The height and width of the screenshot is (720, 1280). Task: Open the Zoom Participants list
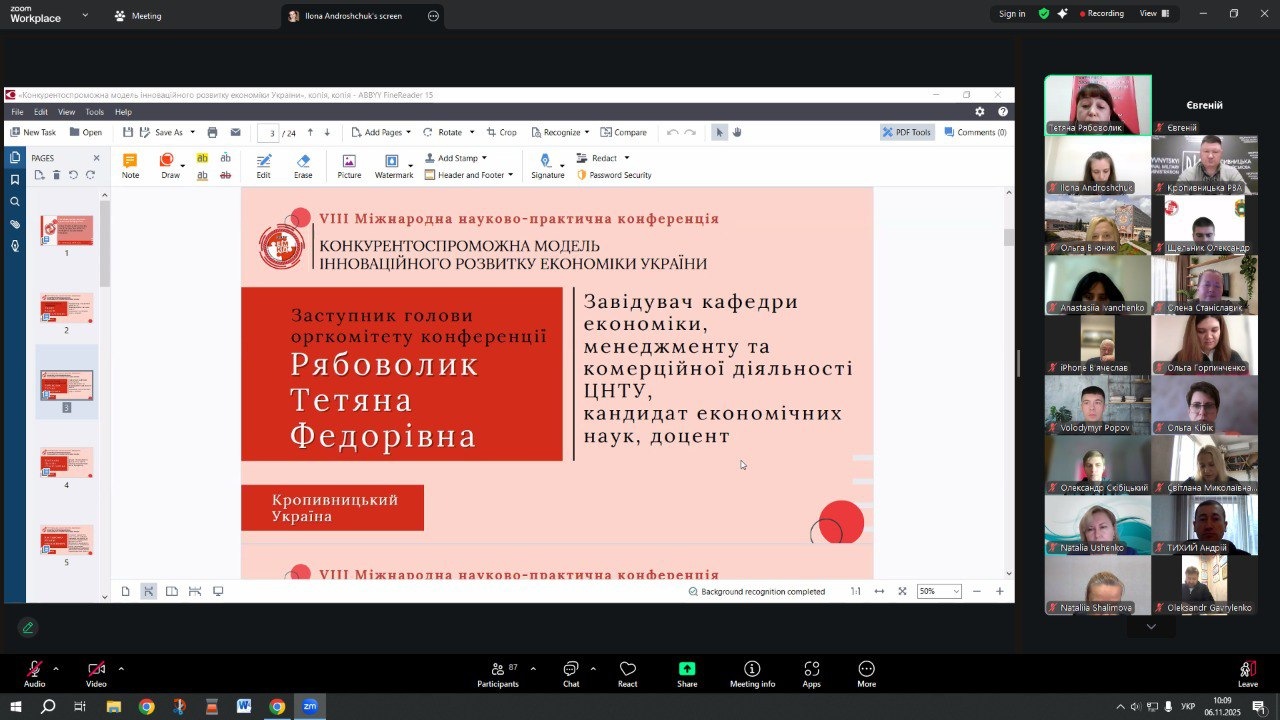pos(498,674)
